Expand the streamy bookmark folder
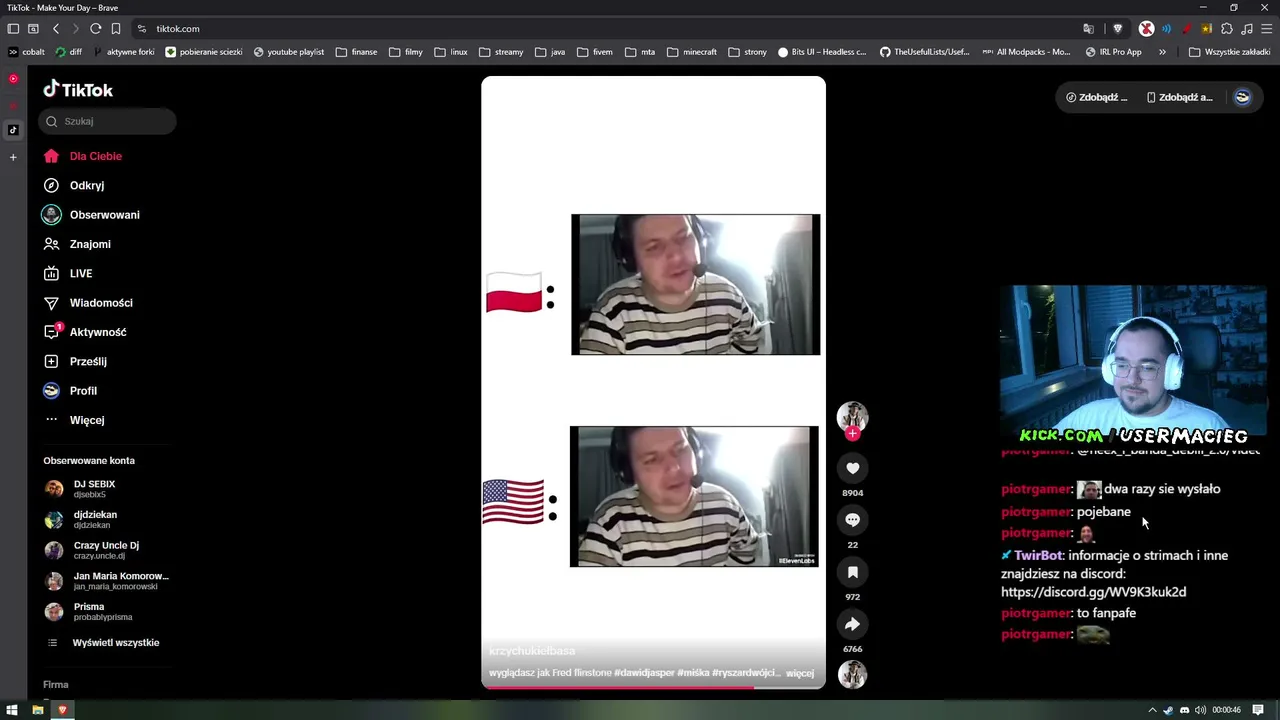This screenshot has height=720, width=1280. 501,52
